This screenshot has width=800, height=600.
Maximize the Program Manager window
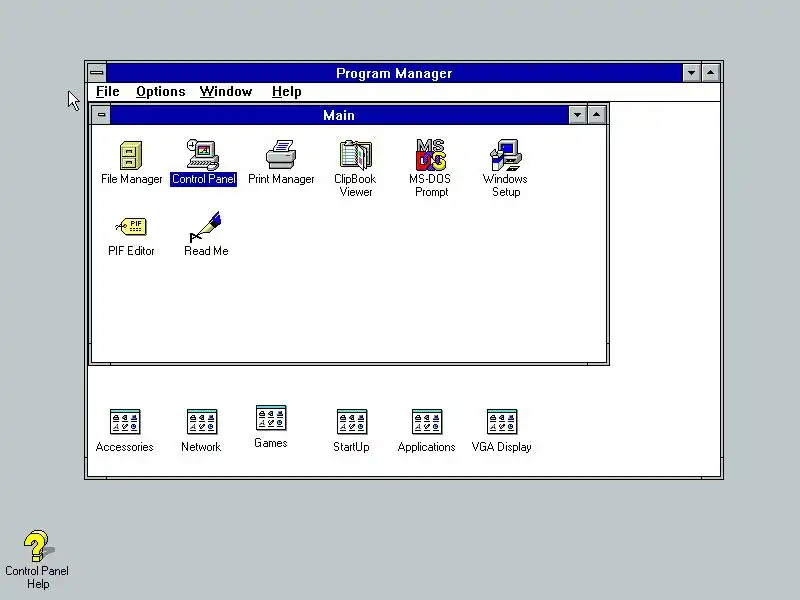(x=711, y=72)
